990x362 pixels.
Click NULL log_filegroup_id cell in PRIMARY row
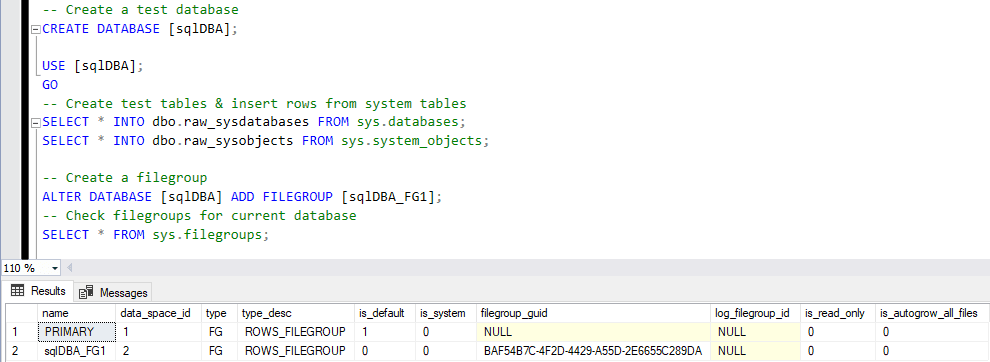pyautogui.click(x=756, y=332)
